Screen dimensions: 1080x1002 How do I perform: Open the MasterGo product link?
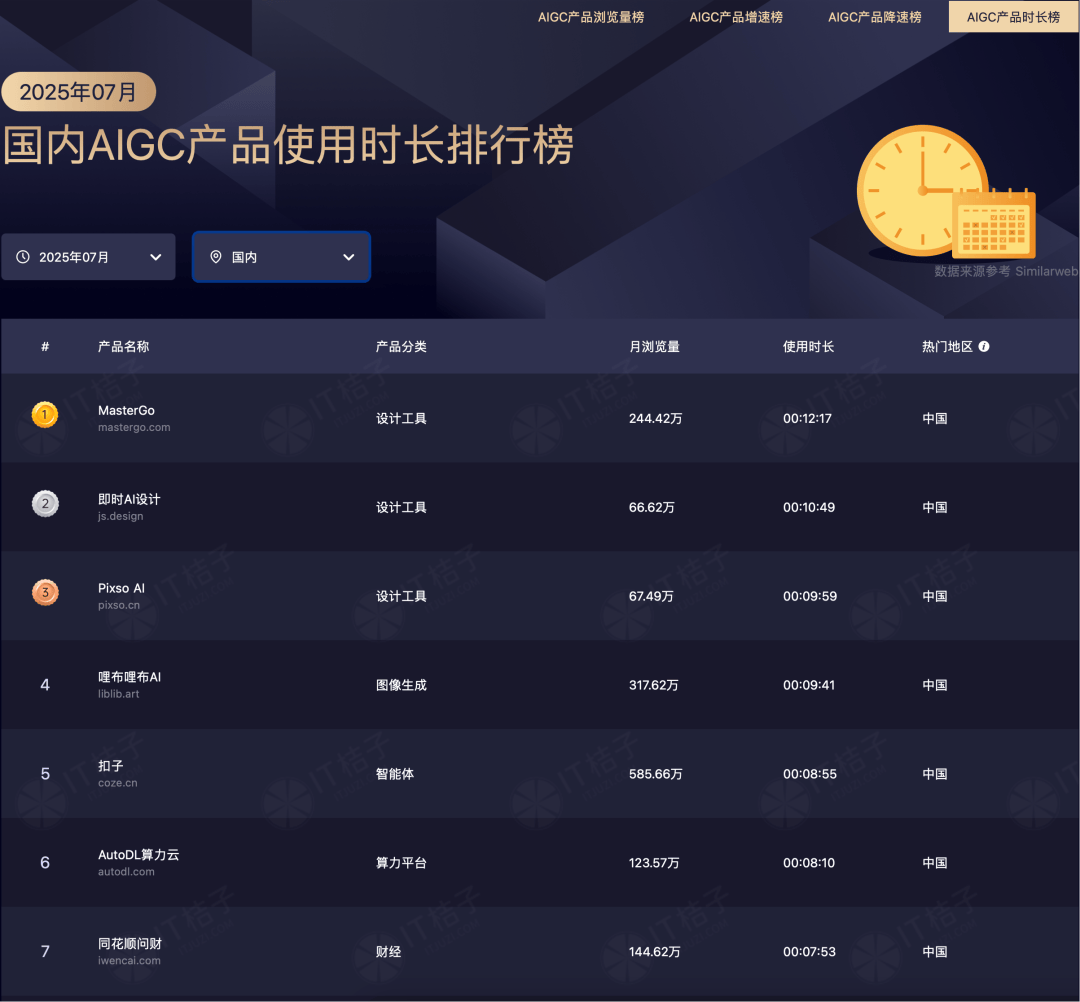click(x=126, y=411)
